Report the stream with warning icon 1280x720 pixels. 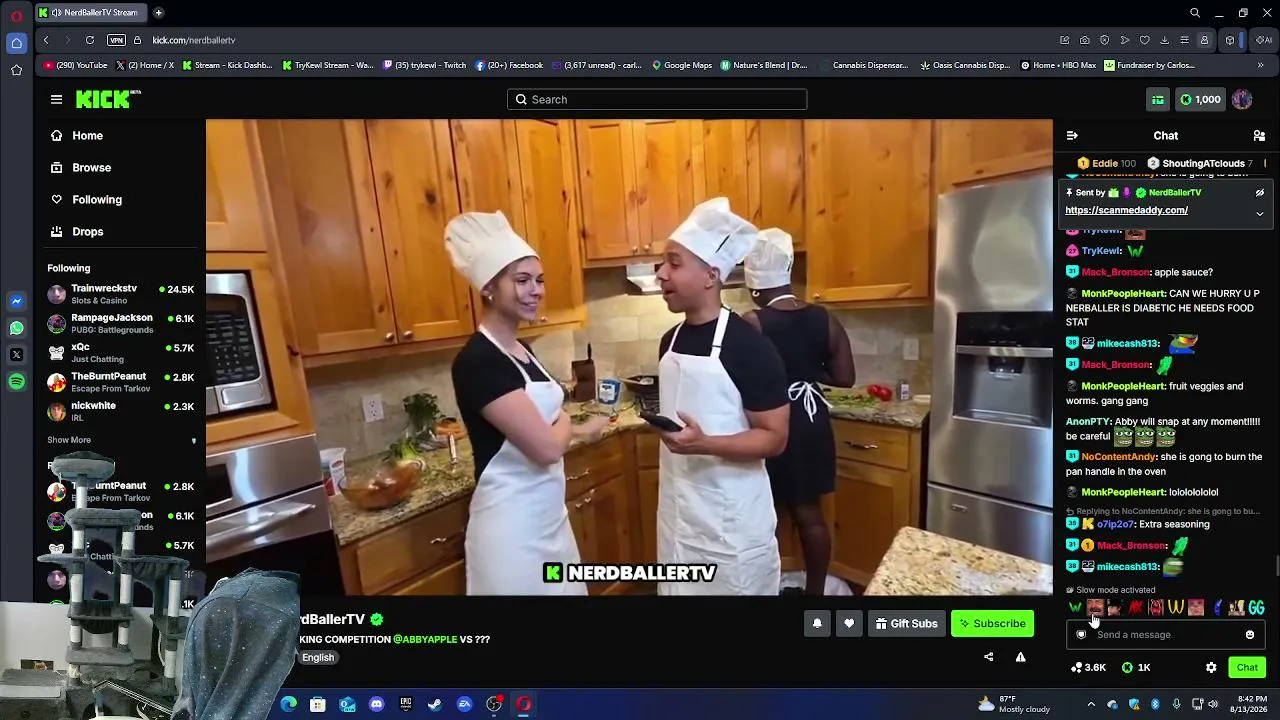click(1021, 657)
